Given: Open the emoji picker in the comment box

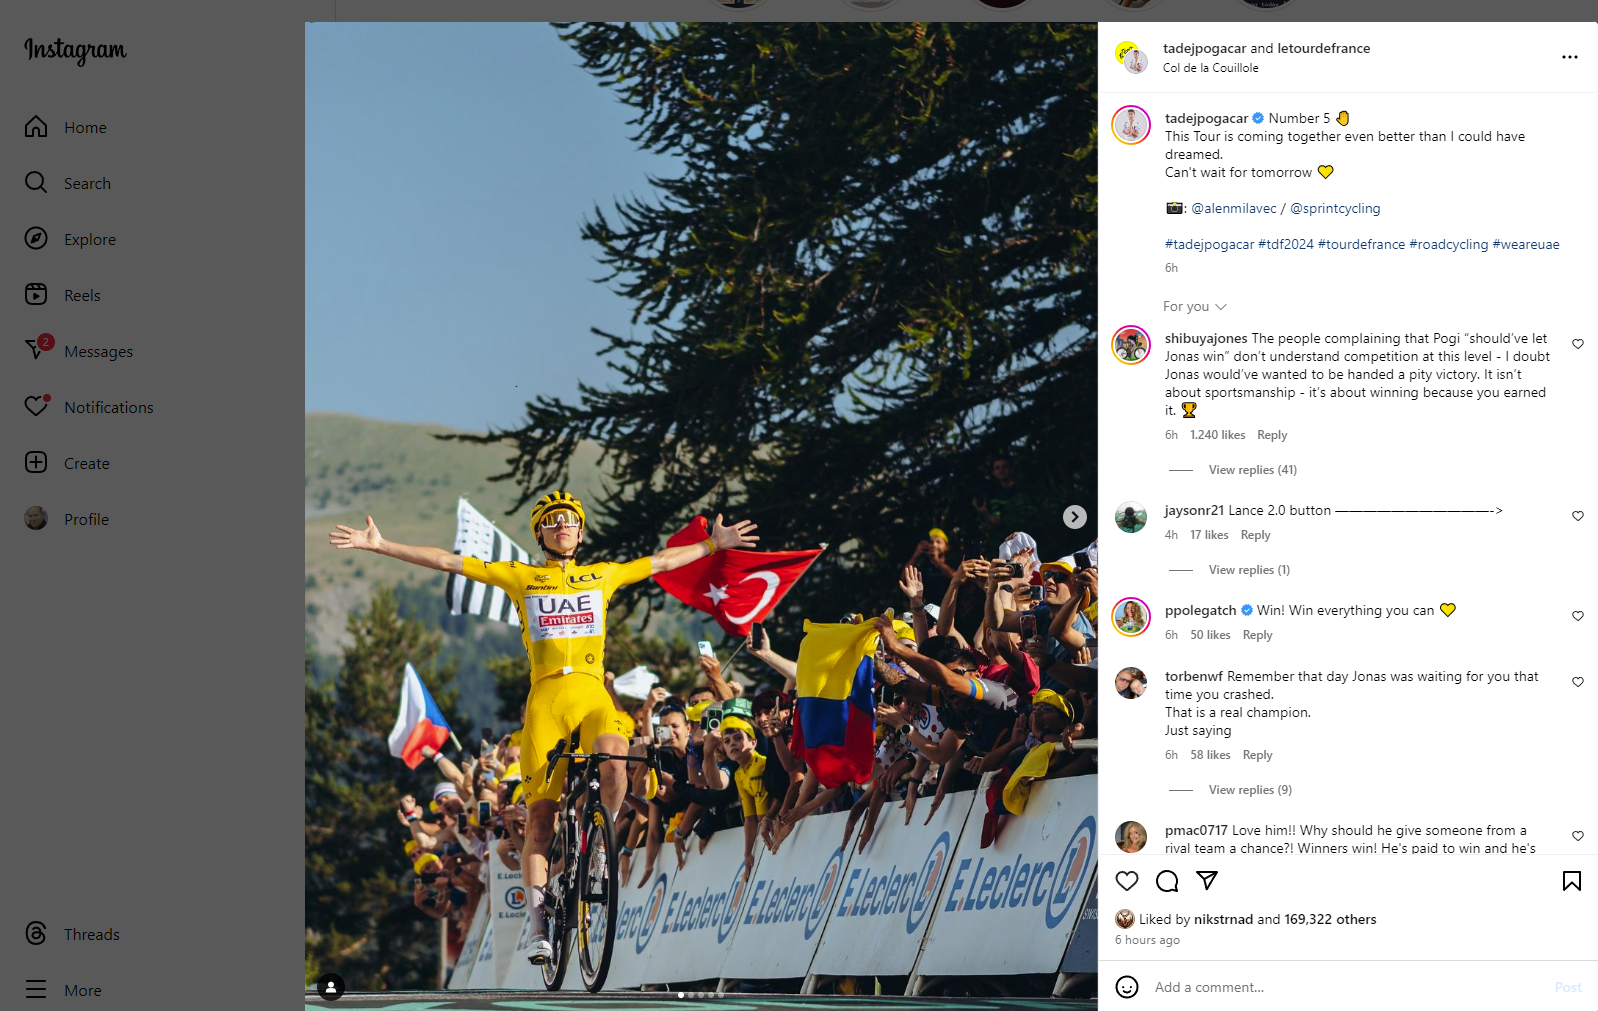Looking at the screenshot, I should click(x=1127, y=987).
